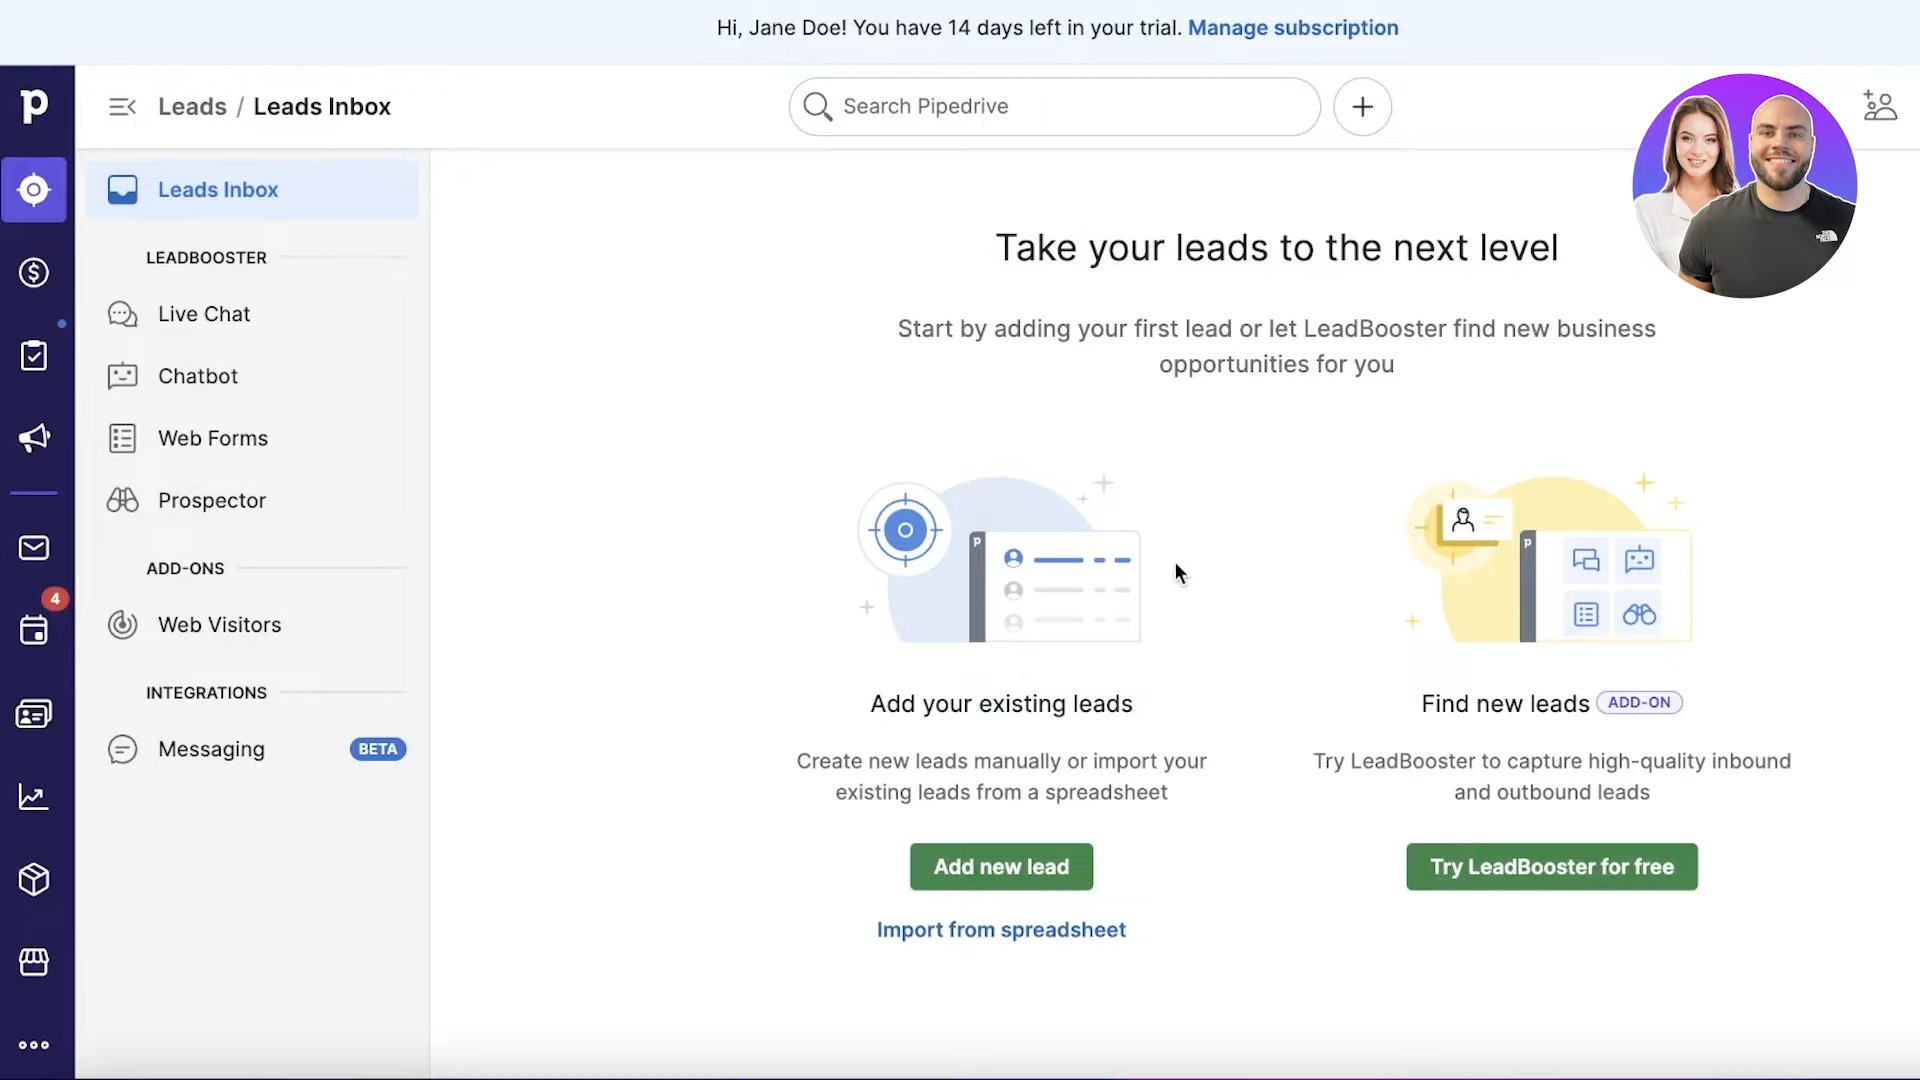Select the Leads target icon in sidebar
1920x1080 pixels.
pos(34,190)
